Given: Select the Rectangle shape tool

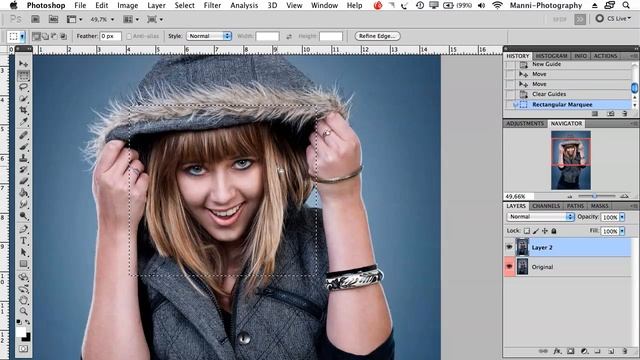Looking at the screenshot, I should click(x=24, y=264).
